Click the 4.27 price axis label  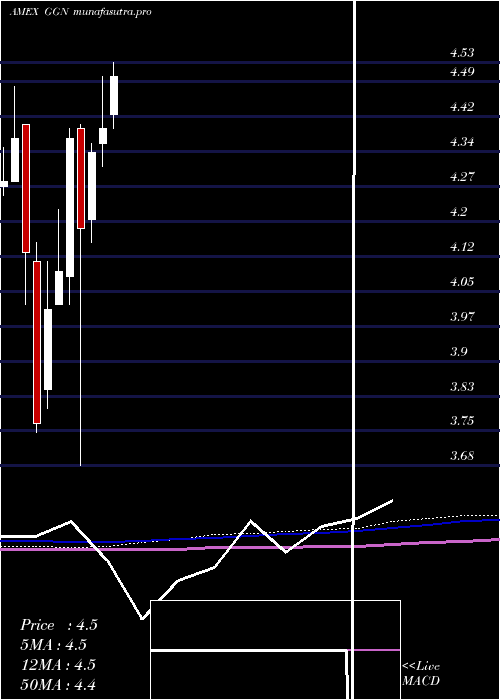(x=462, y=177)
